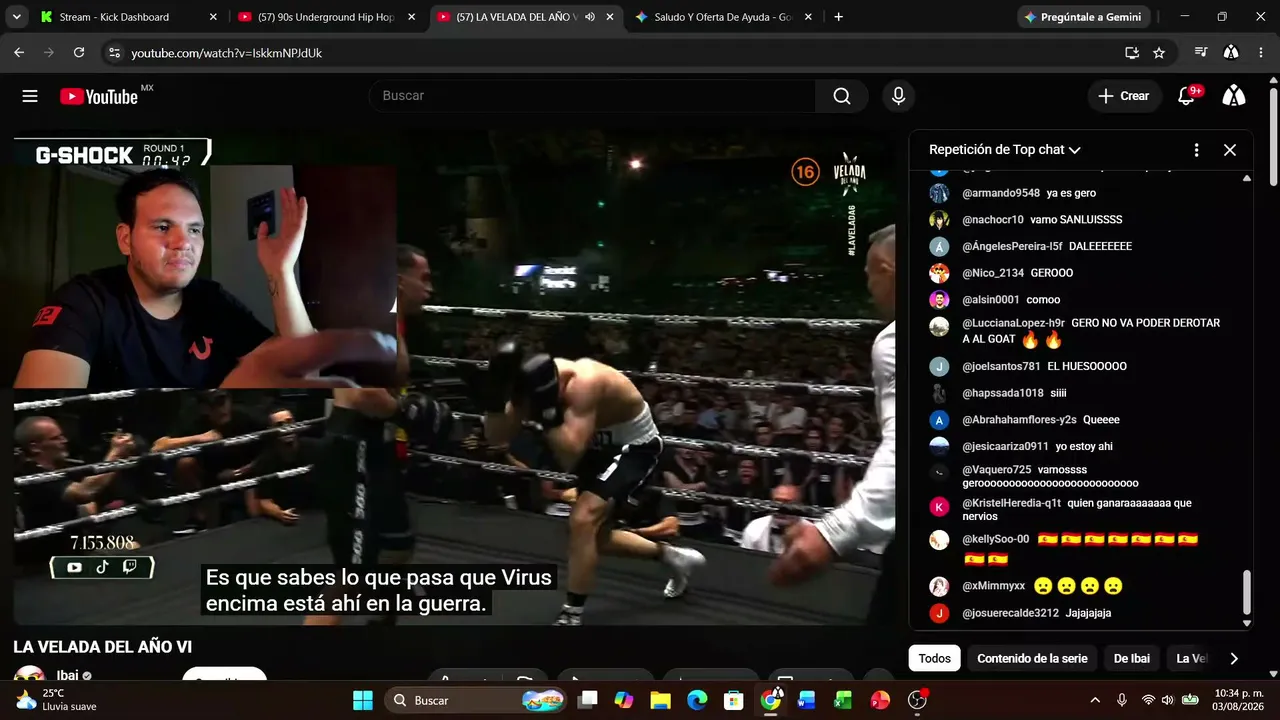Open File Explorer from the taskbar
The width and height of the screenshot is (1280, 720).
[x=661, y=700]
